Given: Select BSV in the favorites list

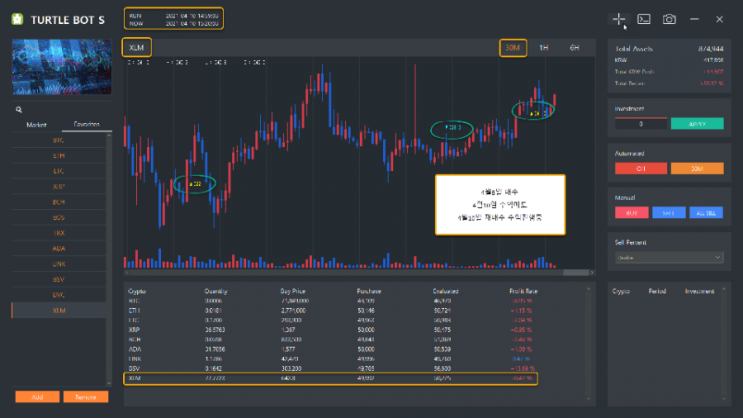Looking at the screenshot, I should [59, 280].
